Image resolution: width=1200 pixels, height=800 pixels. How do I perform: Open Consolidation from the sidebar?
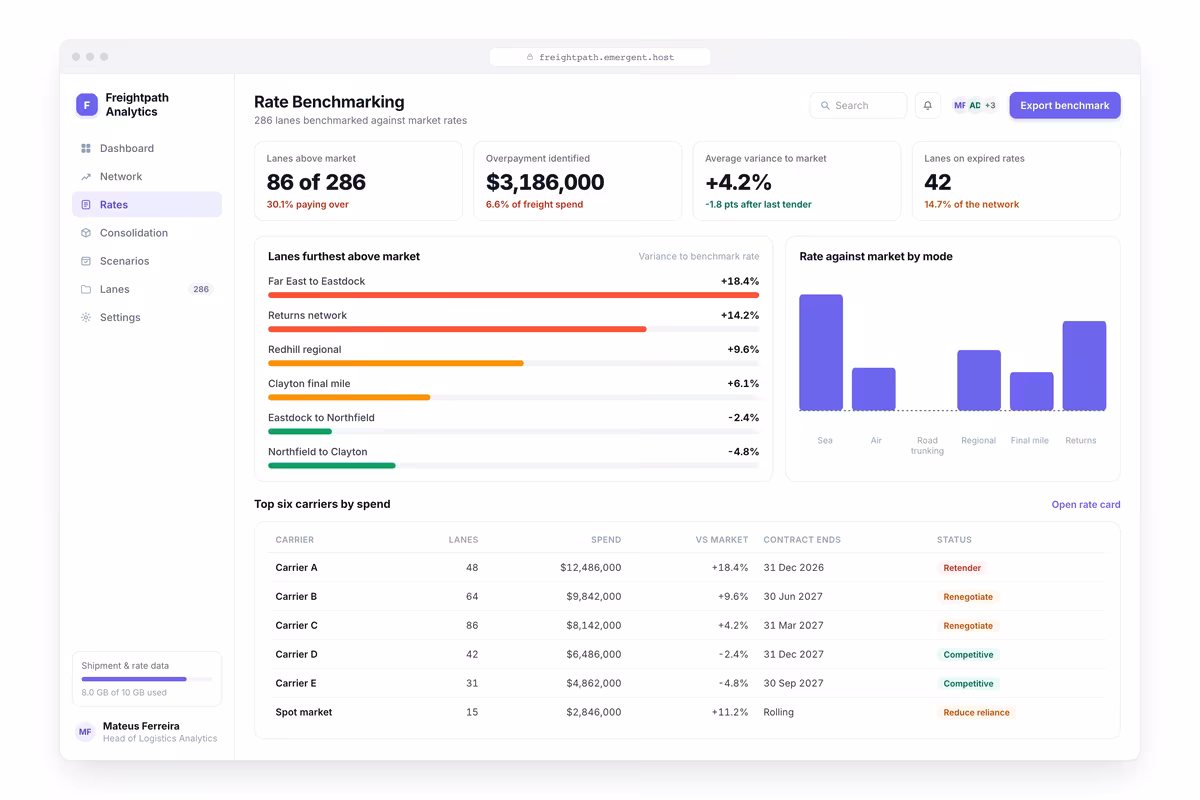[x=147, y=233]
